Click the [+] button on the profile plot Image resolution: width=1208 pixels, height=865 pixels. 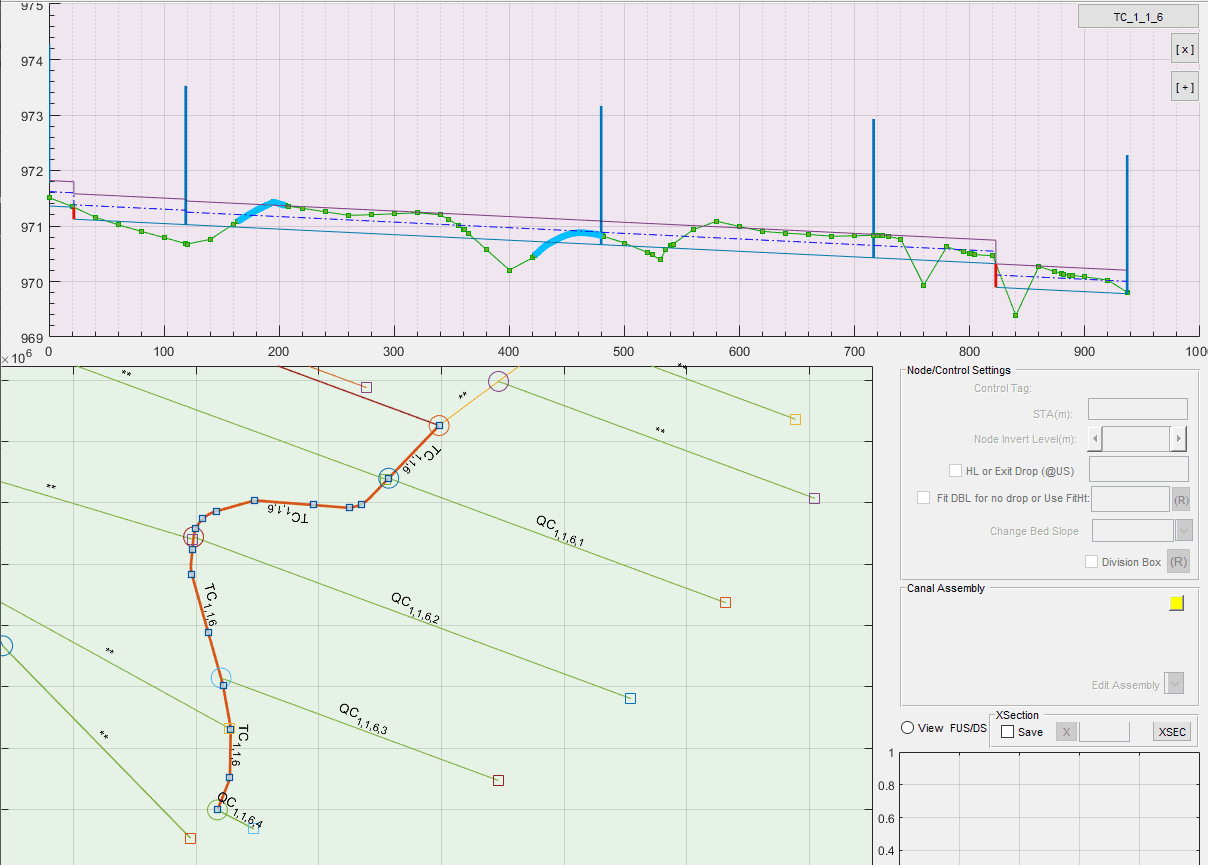click(x=1185, y=87)
